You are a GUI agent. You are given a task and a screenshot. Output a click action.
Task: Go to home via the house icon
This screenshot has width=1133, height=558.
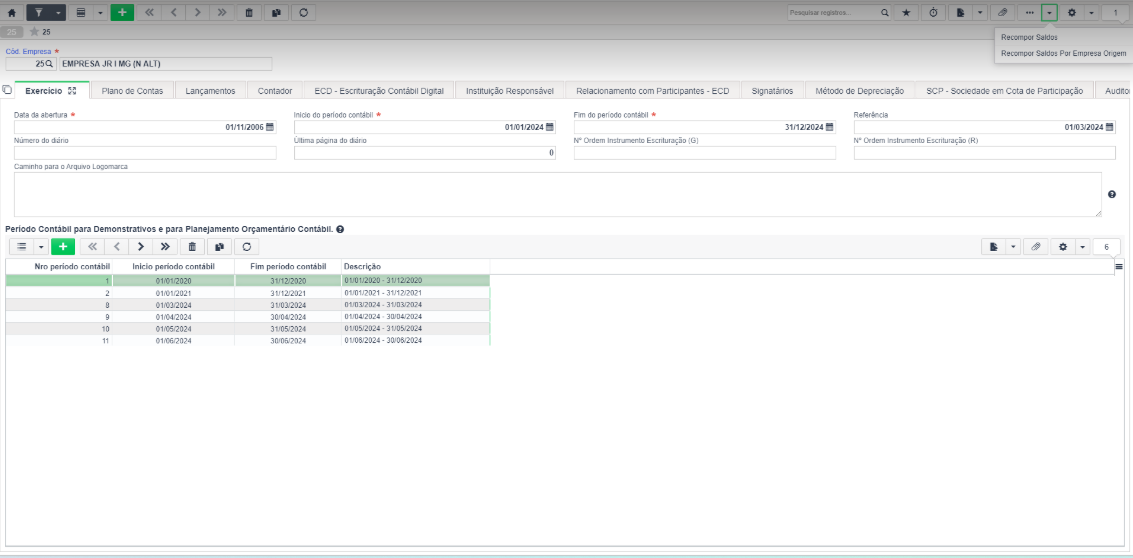pyautogui.click(x=11, y=12)
